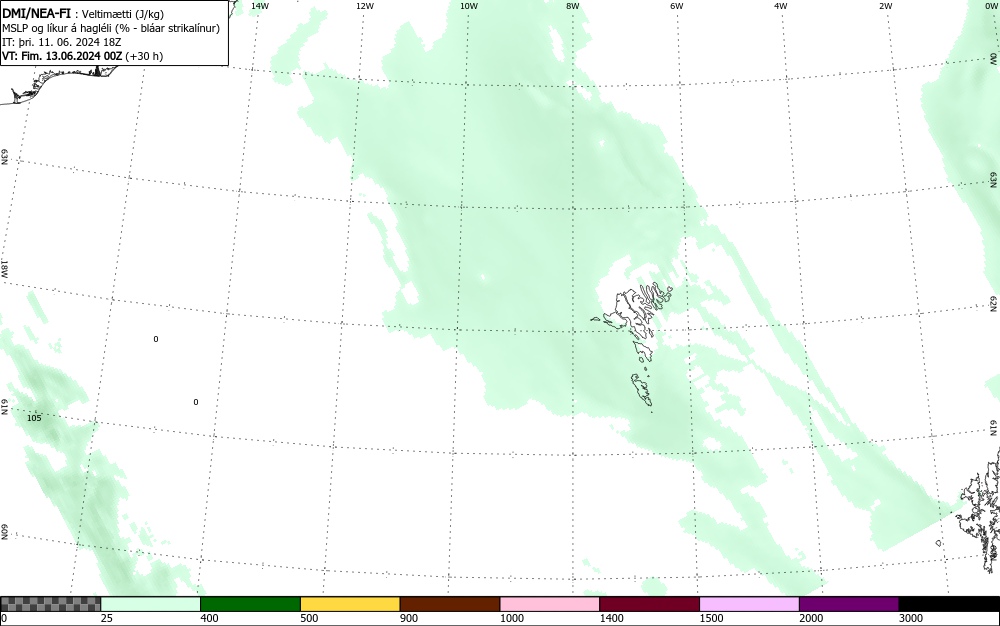Select the brown 900–1000 legend swatch
Screen dimensions: 1000x626
click(x=450, y=604)
